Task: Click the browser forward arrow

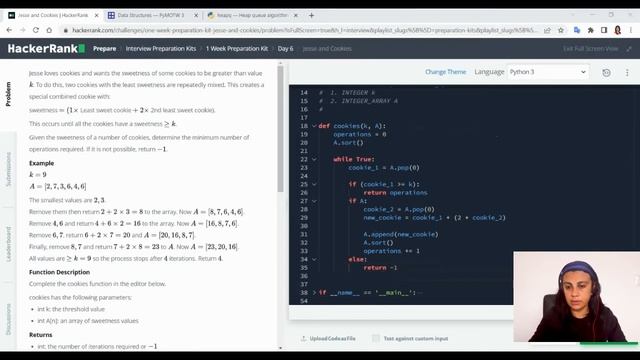Action: [22, 30]
